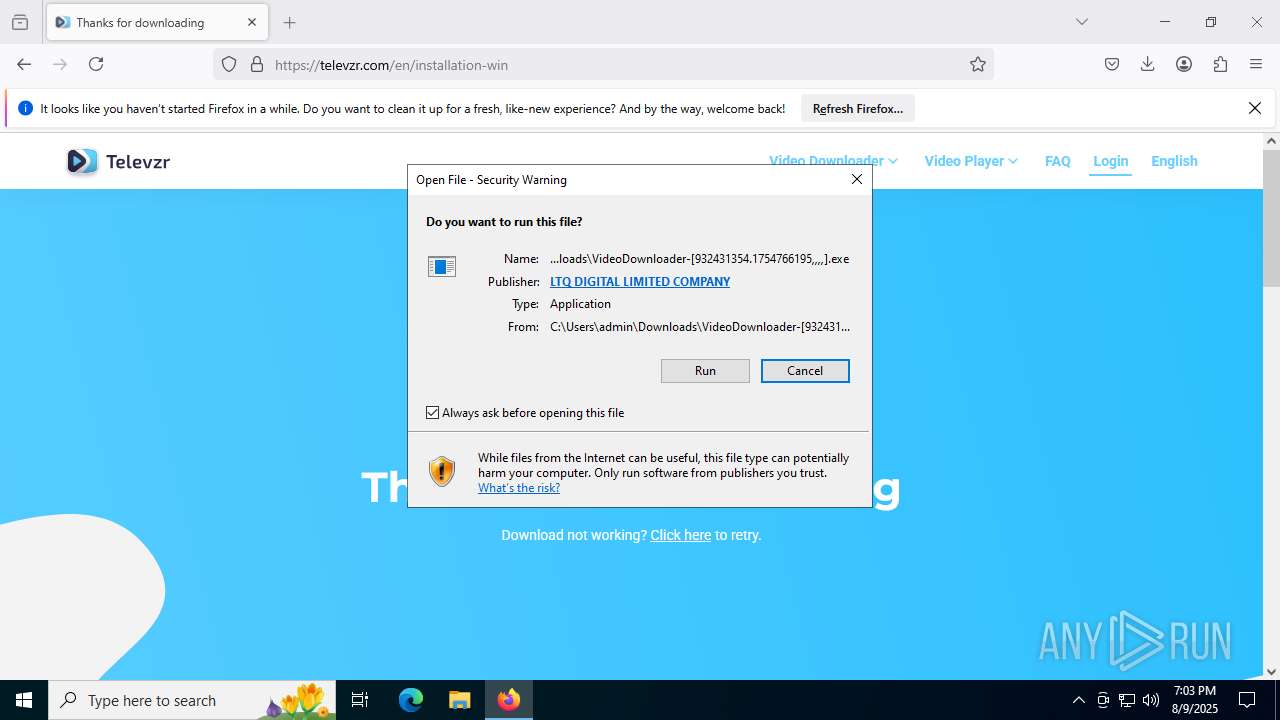Image resolution: width=1280 pixels, height=720 pixels.
Task: Open the Firefox account icon
Action: (1184, 64)
